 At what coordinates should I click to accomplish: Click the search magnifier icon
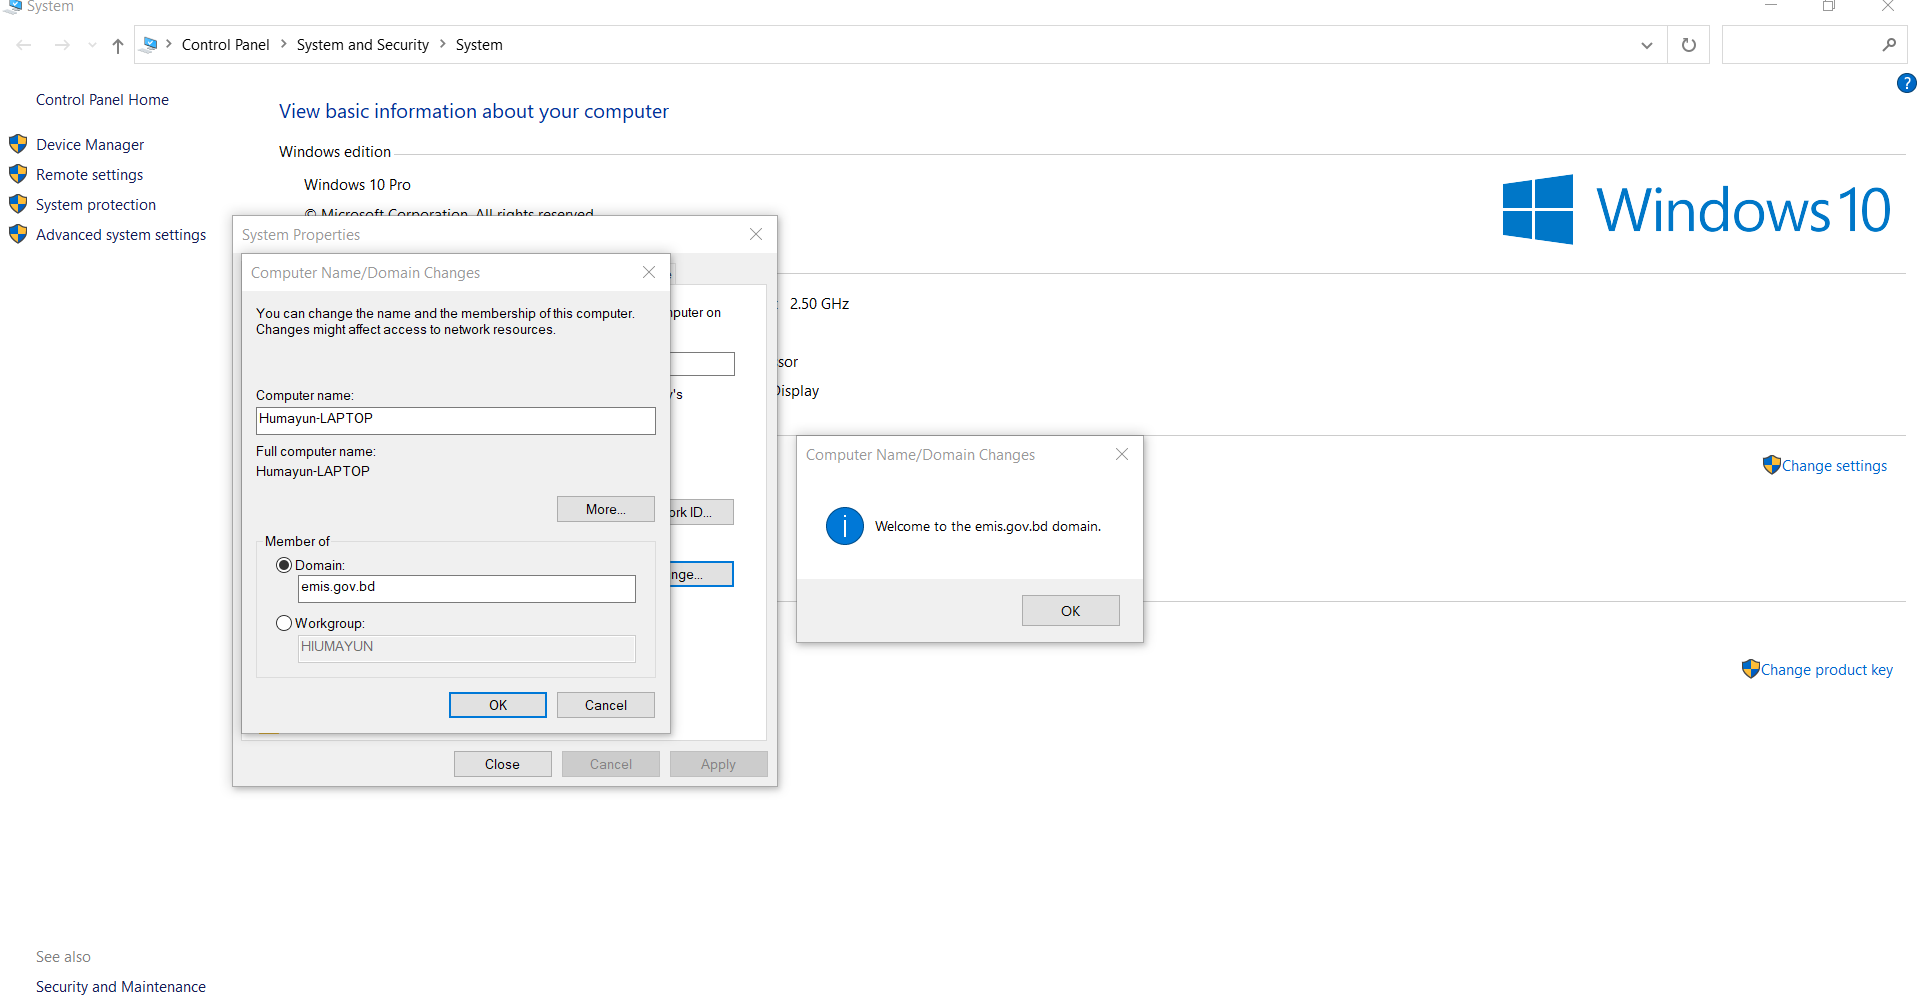point(1889,45)
